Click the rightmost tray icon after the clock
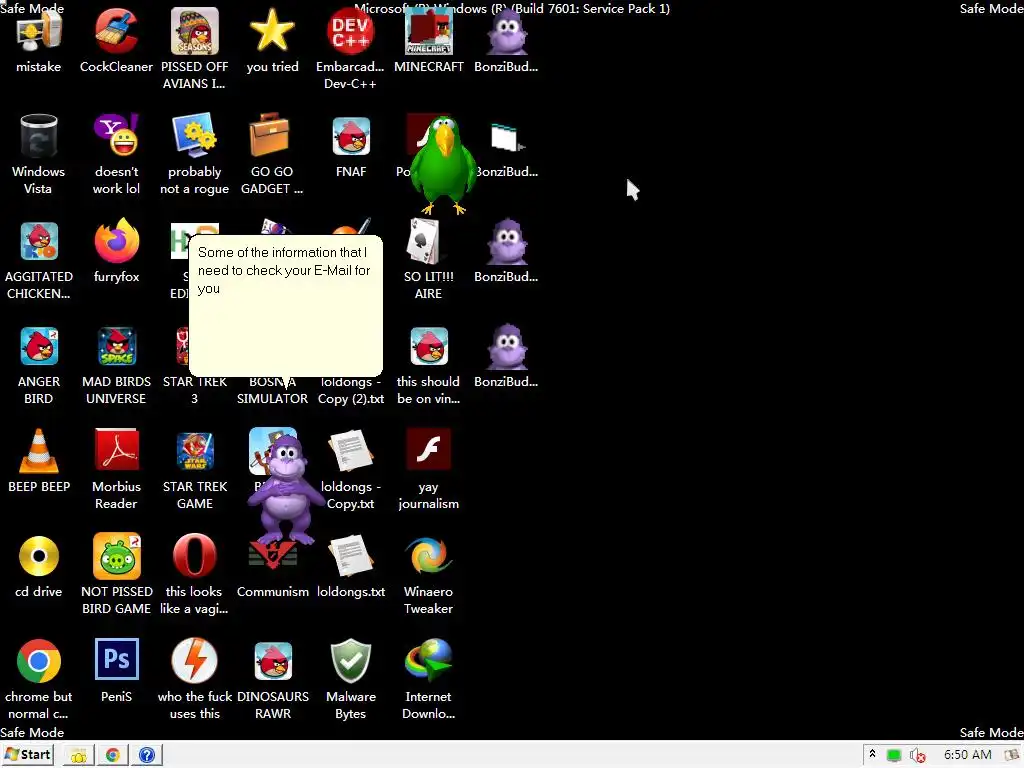 pos(1012,755)
